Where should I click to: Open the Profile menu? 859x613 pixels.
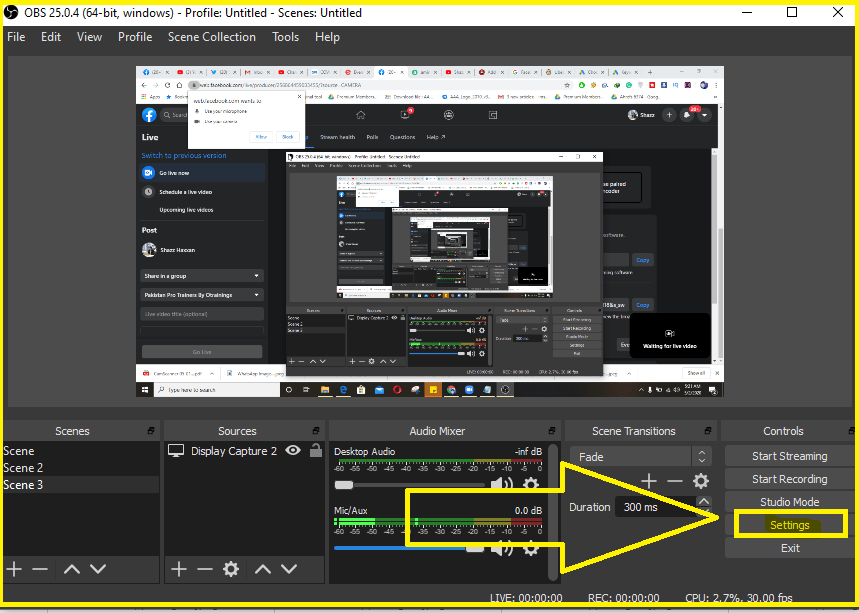(135, 37)
